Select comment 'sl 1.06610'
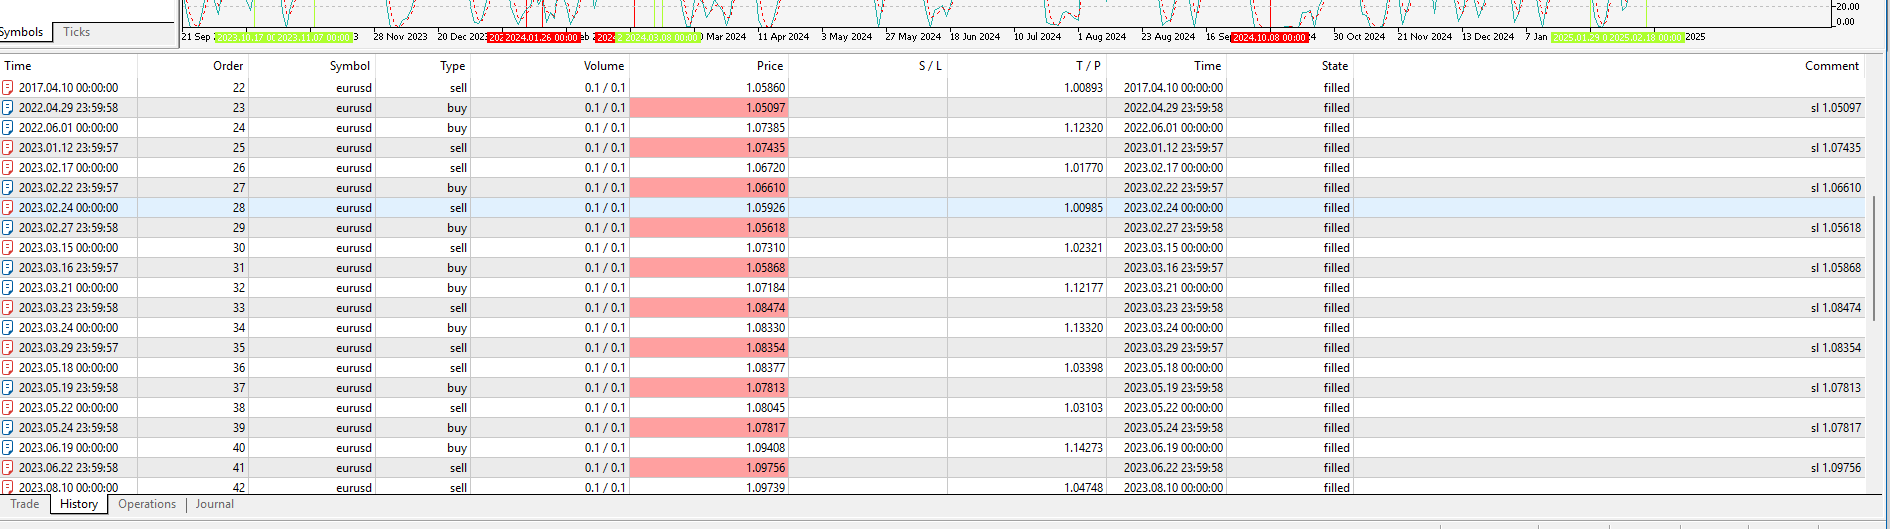 coord(1836,188)
